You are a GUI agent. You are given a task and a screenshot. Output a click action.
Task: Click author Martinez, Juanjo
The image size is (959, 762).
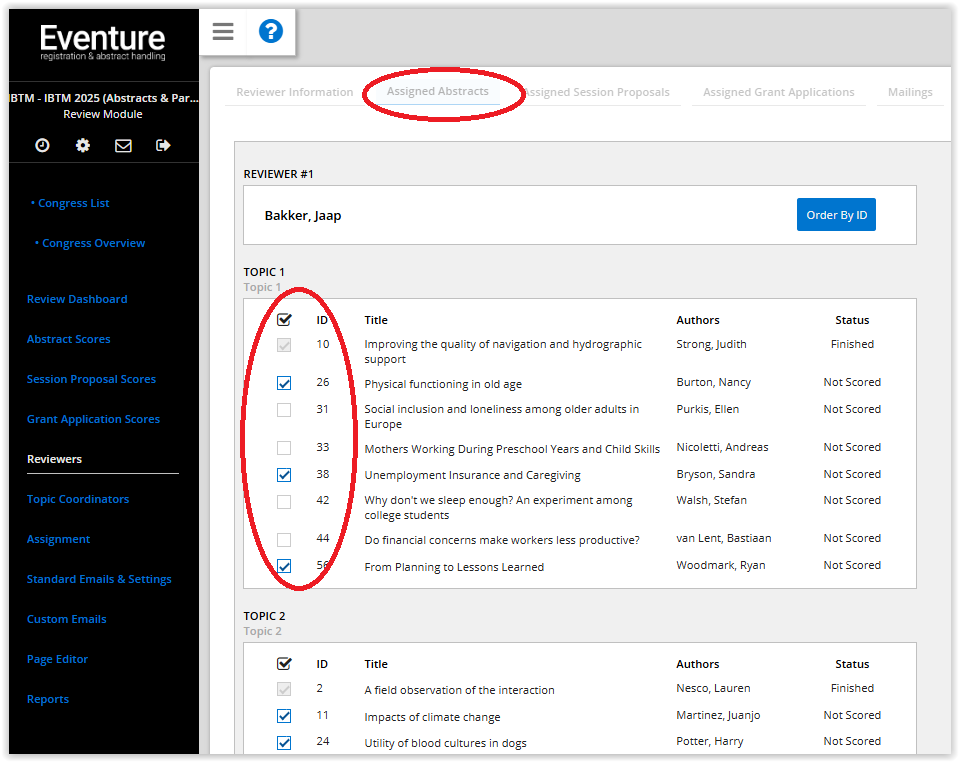tap(718, 715)
